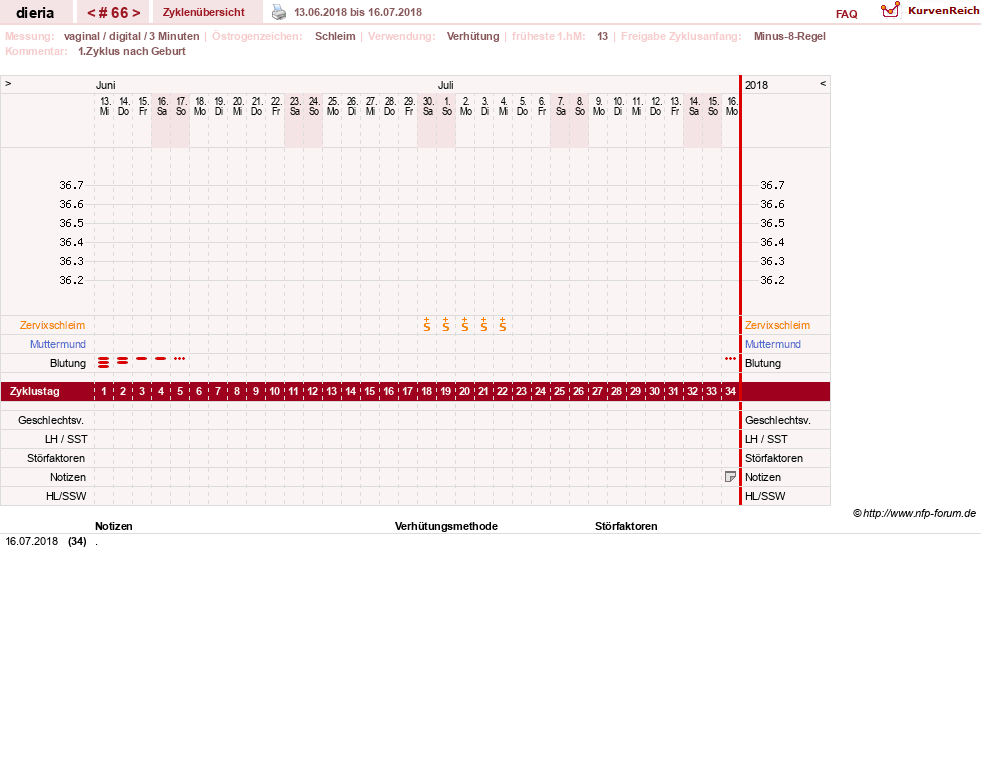Expand chart with the left '>' arrow
981x765 pixels.
coord(8,83)
